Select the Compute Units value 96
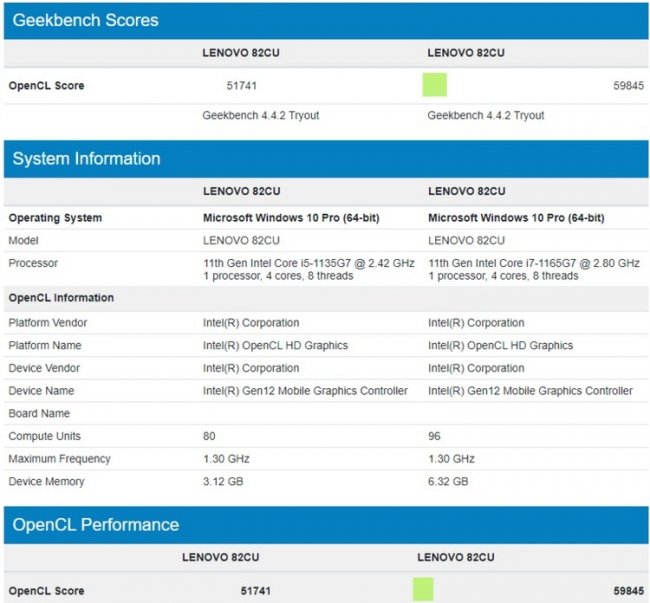 point(434,436)
